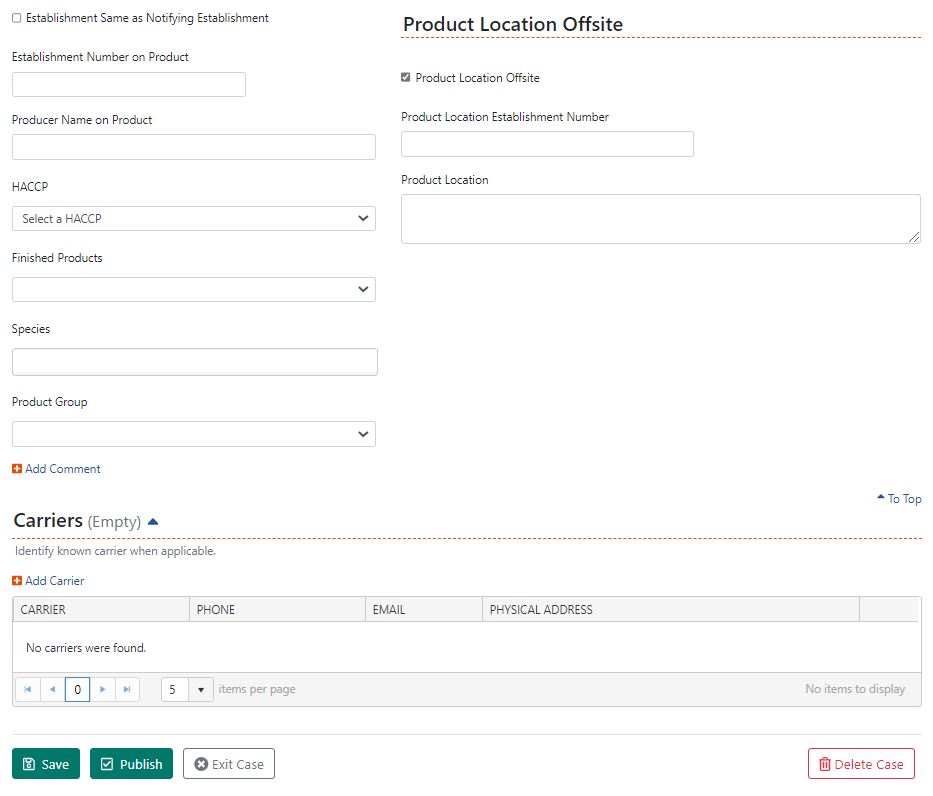Viewport: 933px width, 796px height.
Task: Go to the first page of carriers
Action: coord(27,689)
